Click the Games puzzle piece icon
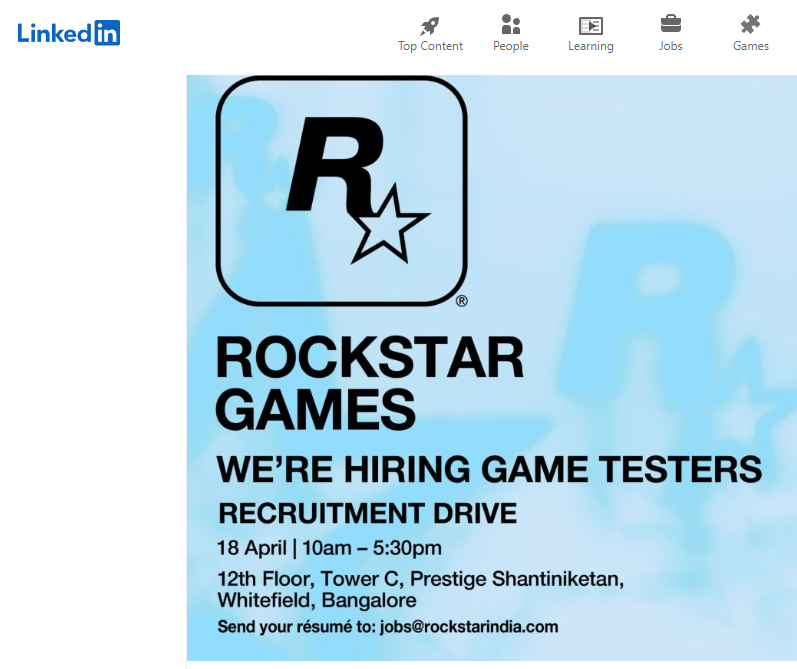797x669 pixels. (750, 25)
